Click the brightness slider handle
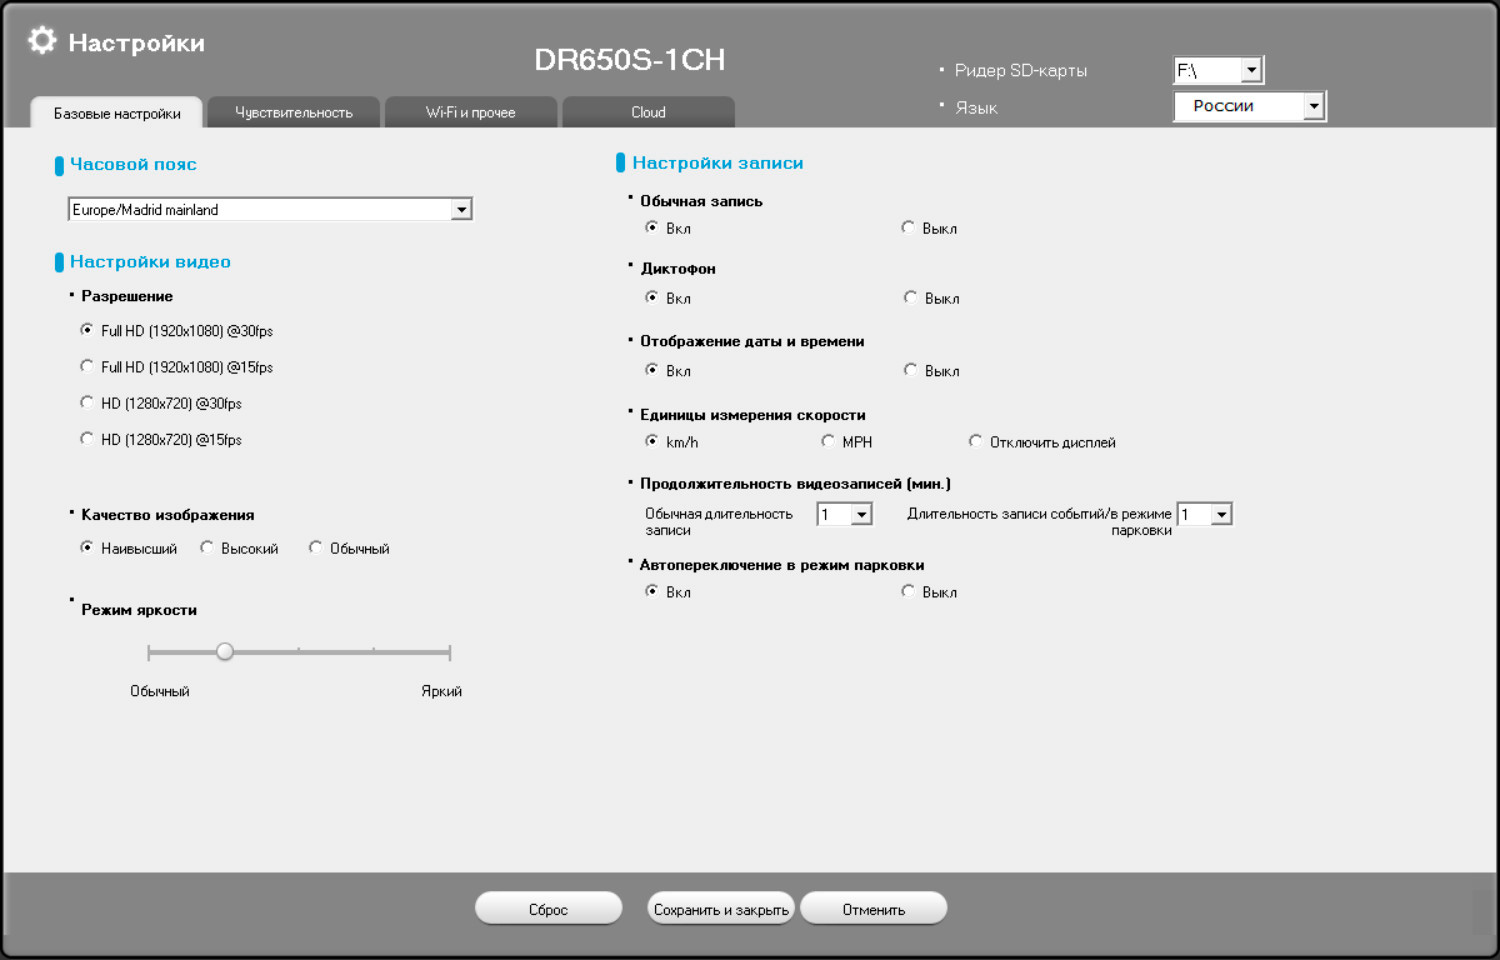This screenshot has width=1500, height=960. click(x=225, y=652)
